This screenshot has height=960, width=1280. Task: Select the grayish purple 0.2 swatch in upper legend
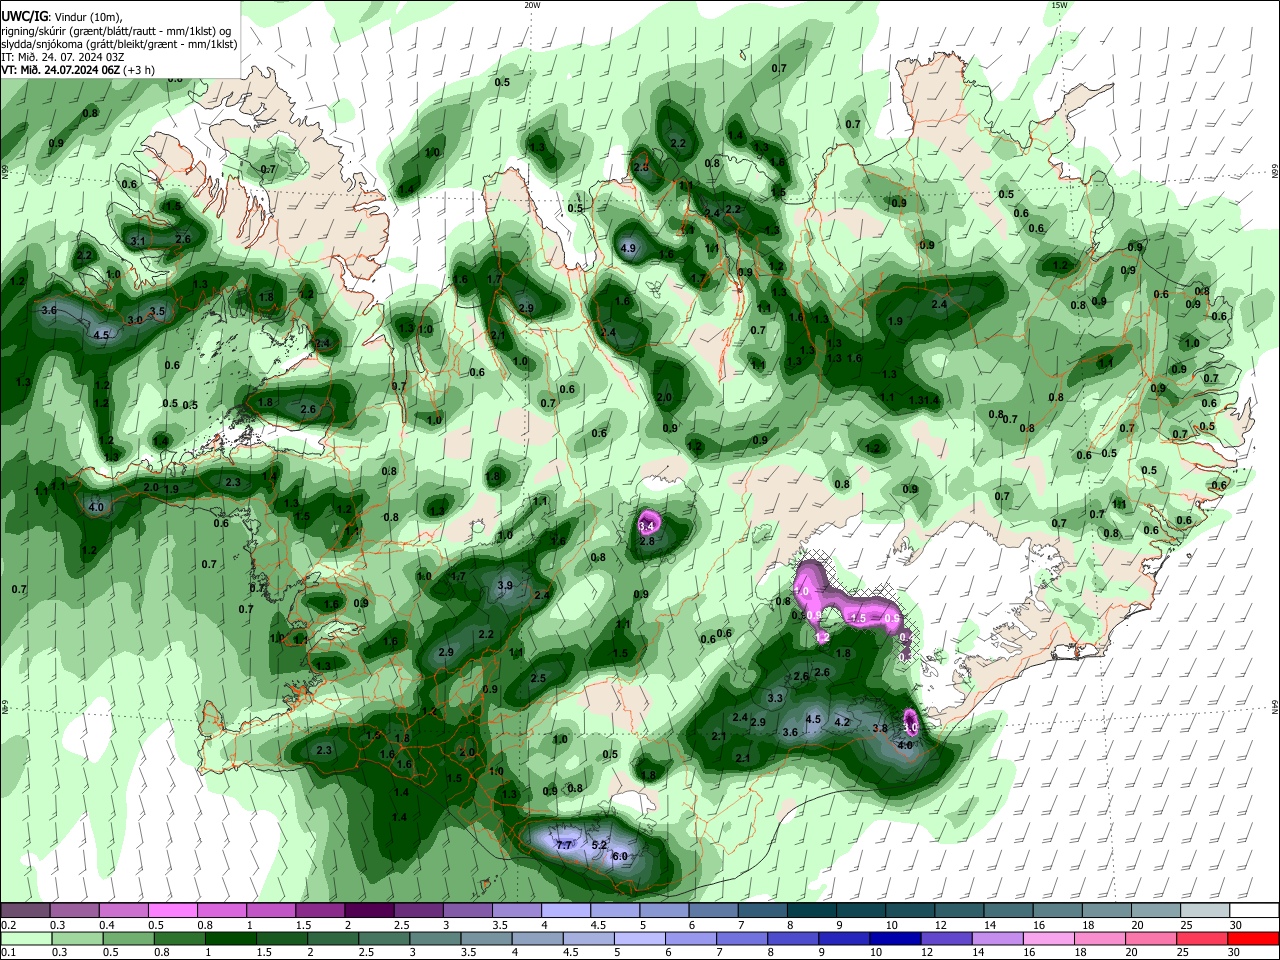pos(25,911)
